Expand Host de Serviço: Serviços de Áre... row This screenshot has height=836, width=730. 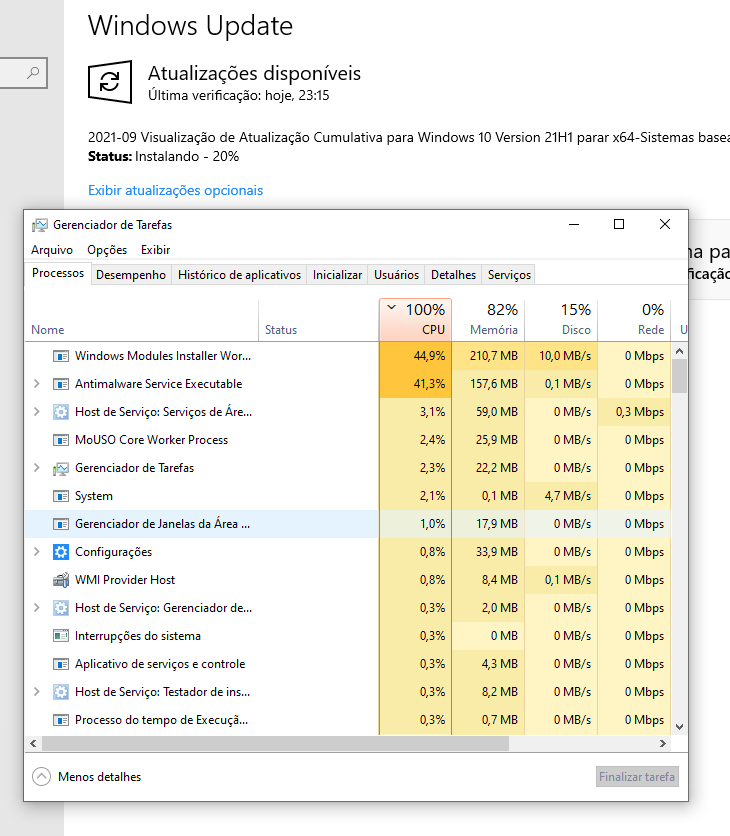[x=36, y=412]
